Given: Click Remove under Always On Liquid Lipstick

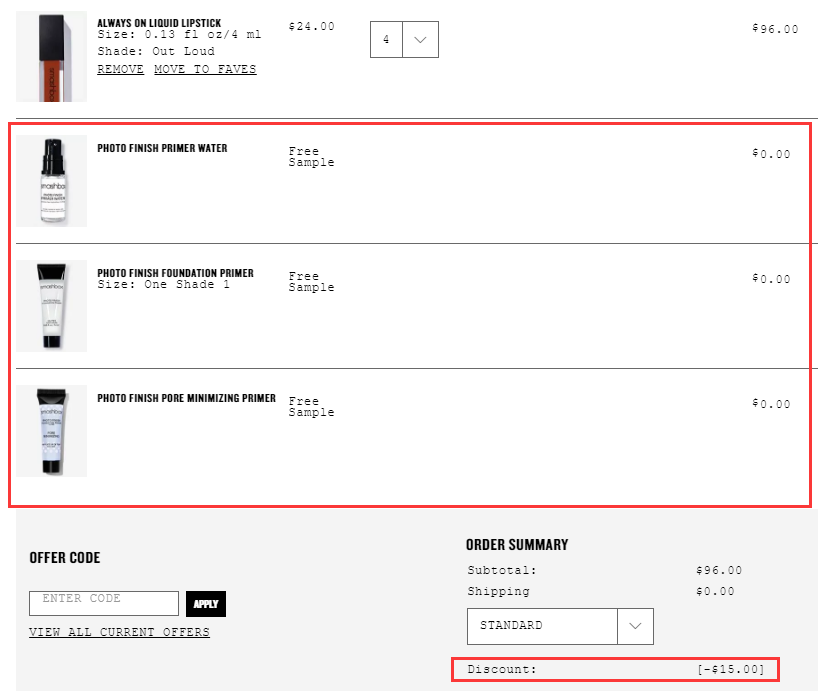Looking at the screenshot, I should point(120,70).
